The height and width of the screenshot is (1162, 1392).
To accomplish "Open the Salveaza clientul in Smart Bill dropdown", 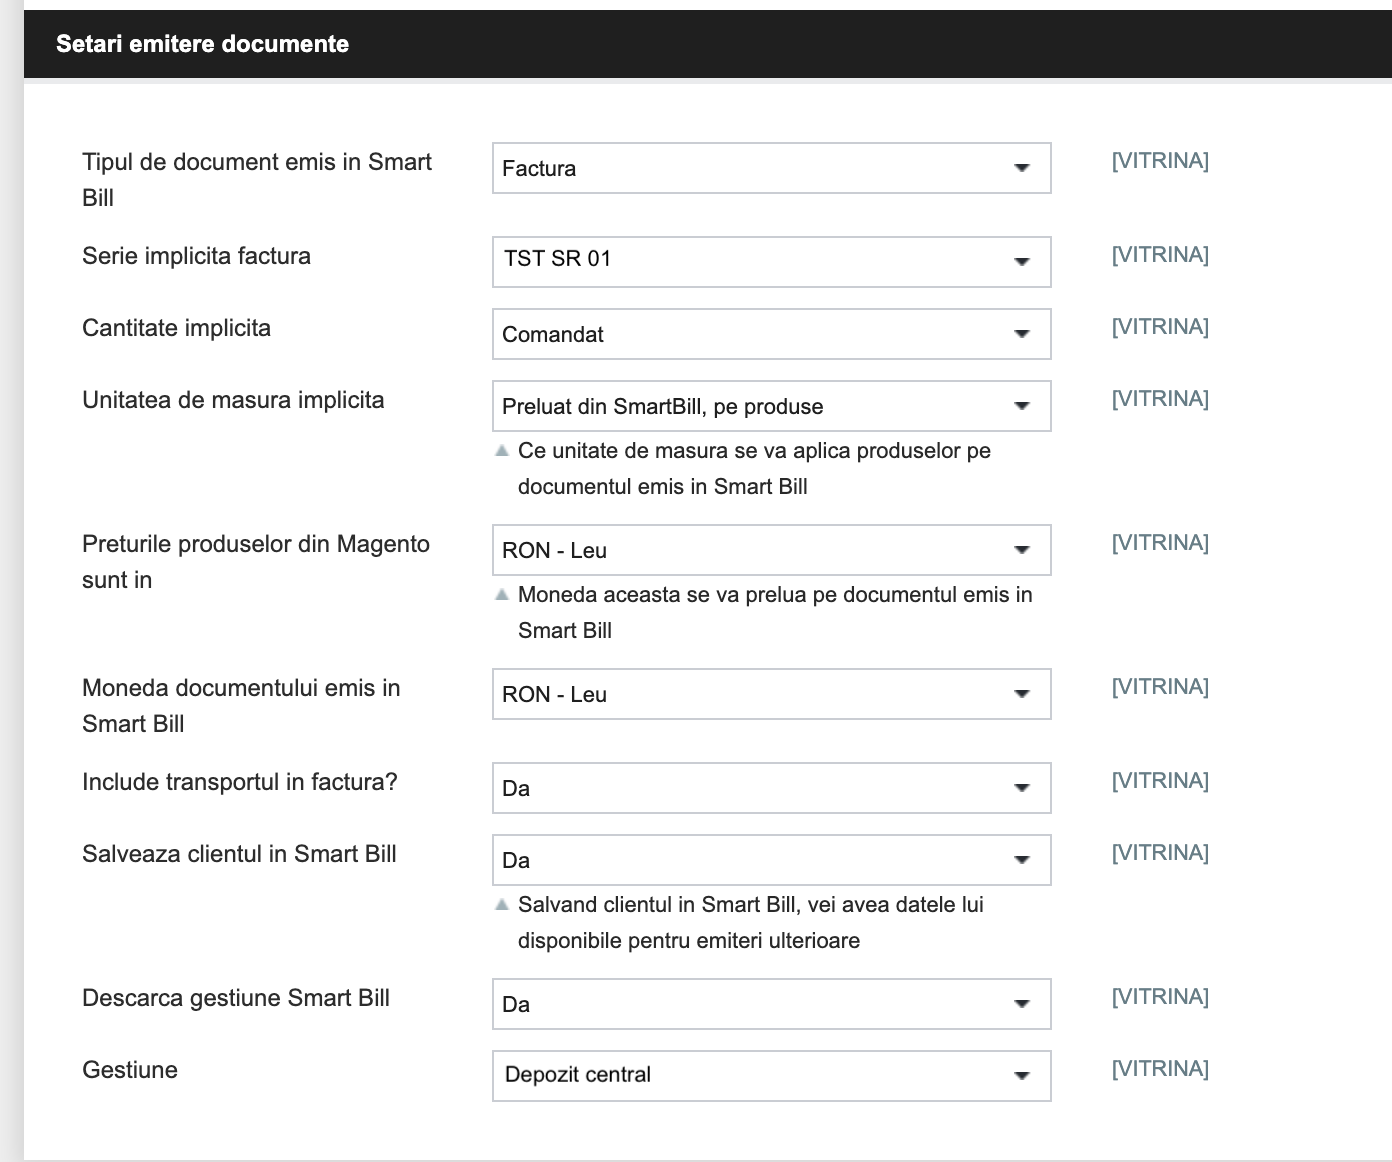I will (x=771, y=860).
